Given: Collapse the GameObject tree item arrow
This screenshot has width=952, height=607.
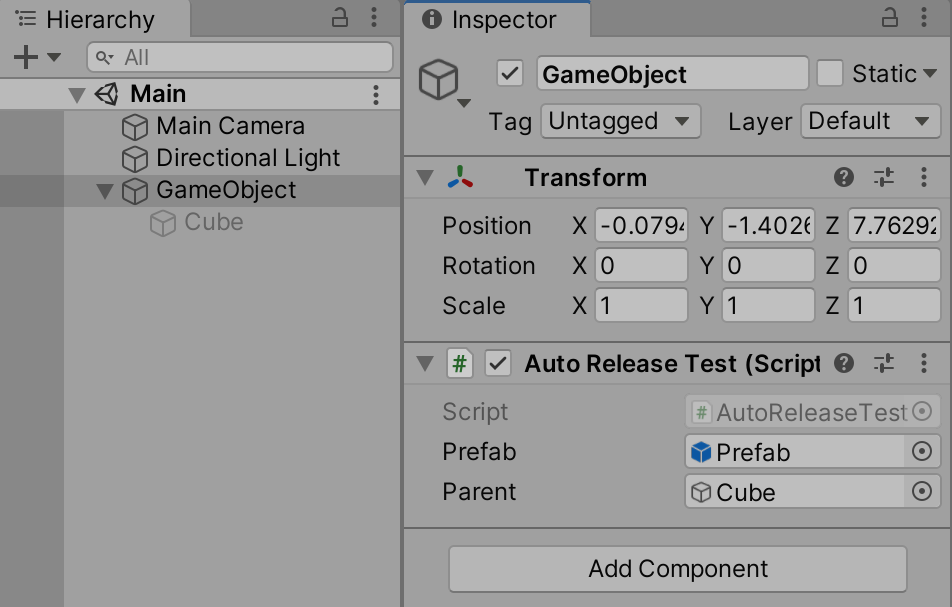Looking at the screenshot, I should (105, 190).
